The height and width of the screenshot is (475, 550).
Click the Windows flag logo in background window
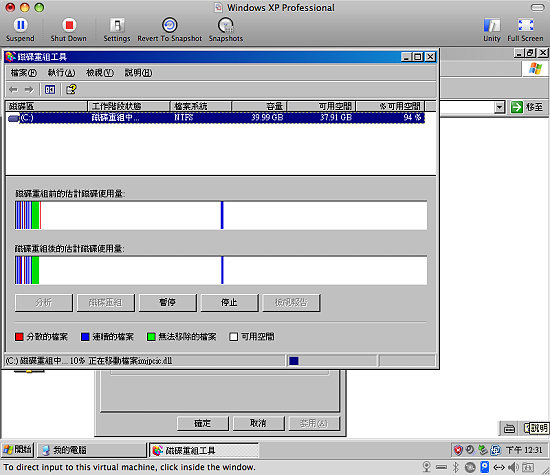(535, 68)
